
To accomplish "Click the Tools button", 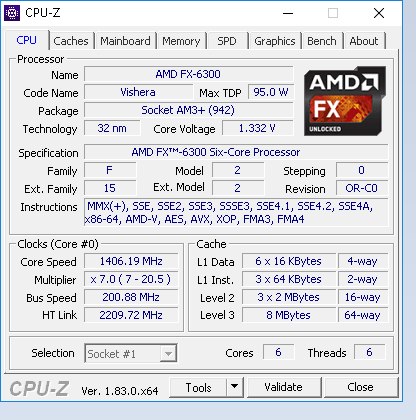I will (198, 387).
